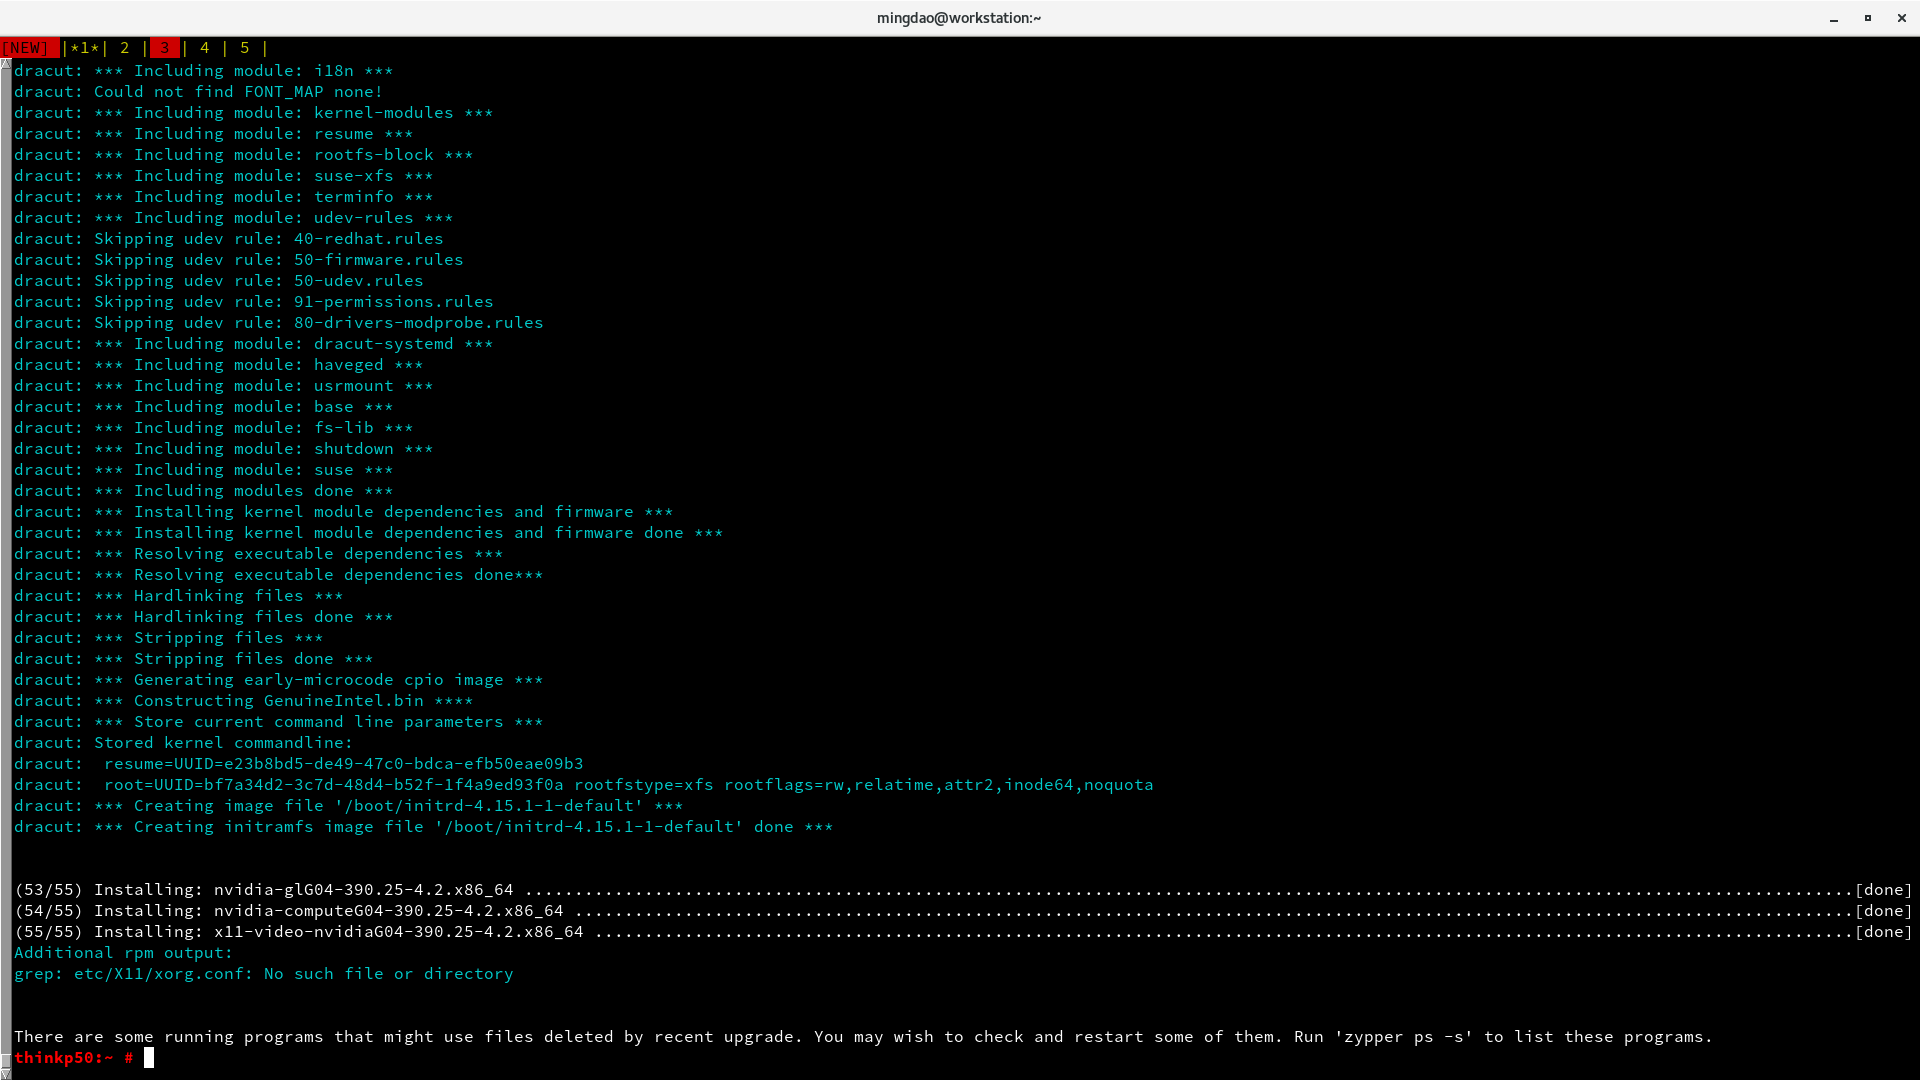The image size is (1920, 1080).
Task: Switch to terminal tab 4
Action: (205, 48)
